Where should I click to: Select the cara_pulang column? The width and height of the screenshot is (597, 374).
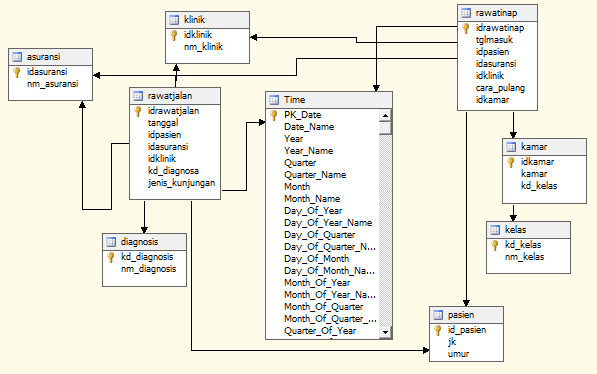click(x=500, y=88)
